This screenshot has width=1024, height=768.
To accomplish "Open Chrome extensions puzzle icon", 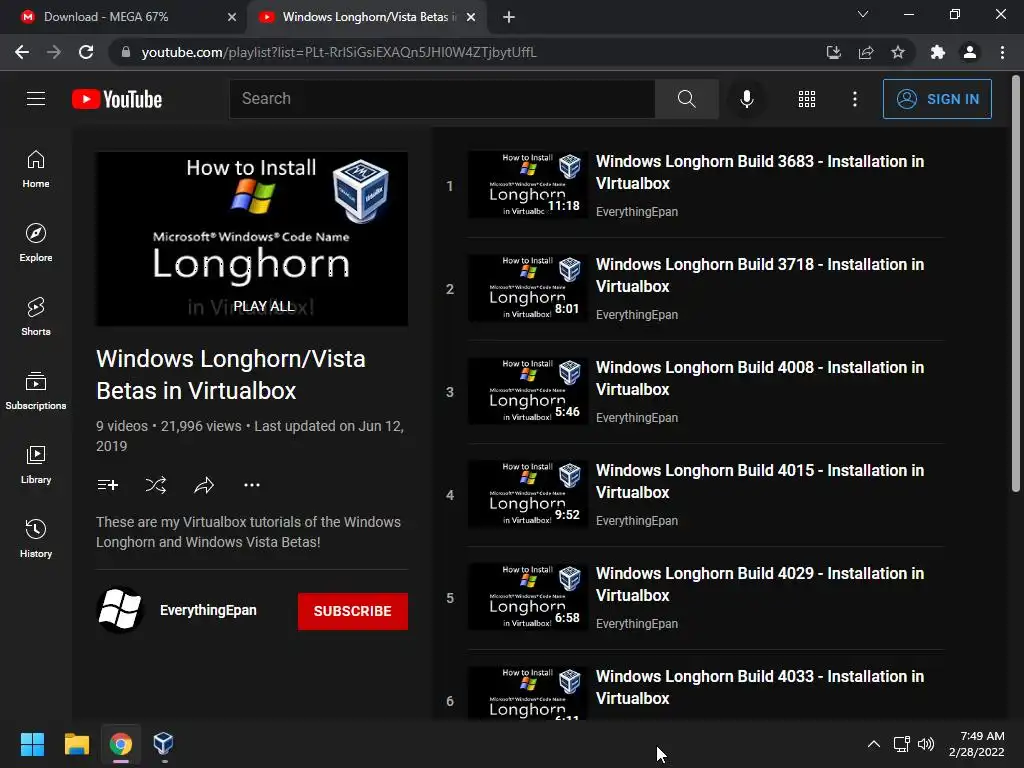I will click(938, 52).
